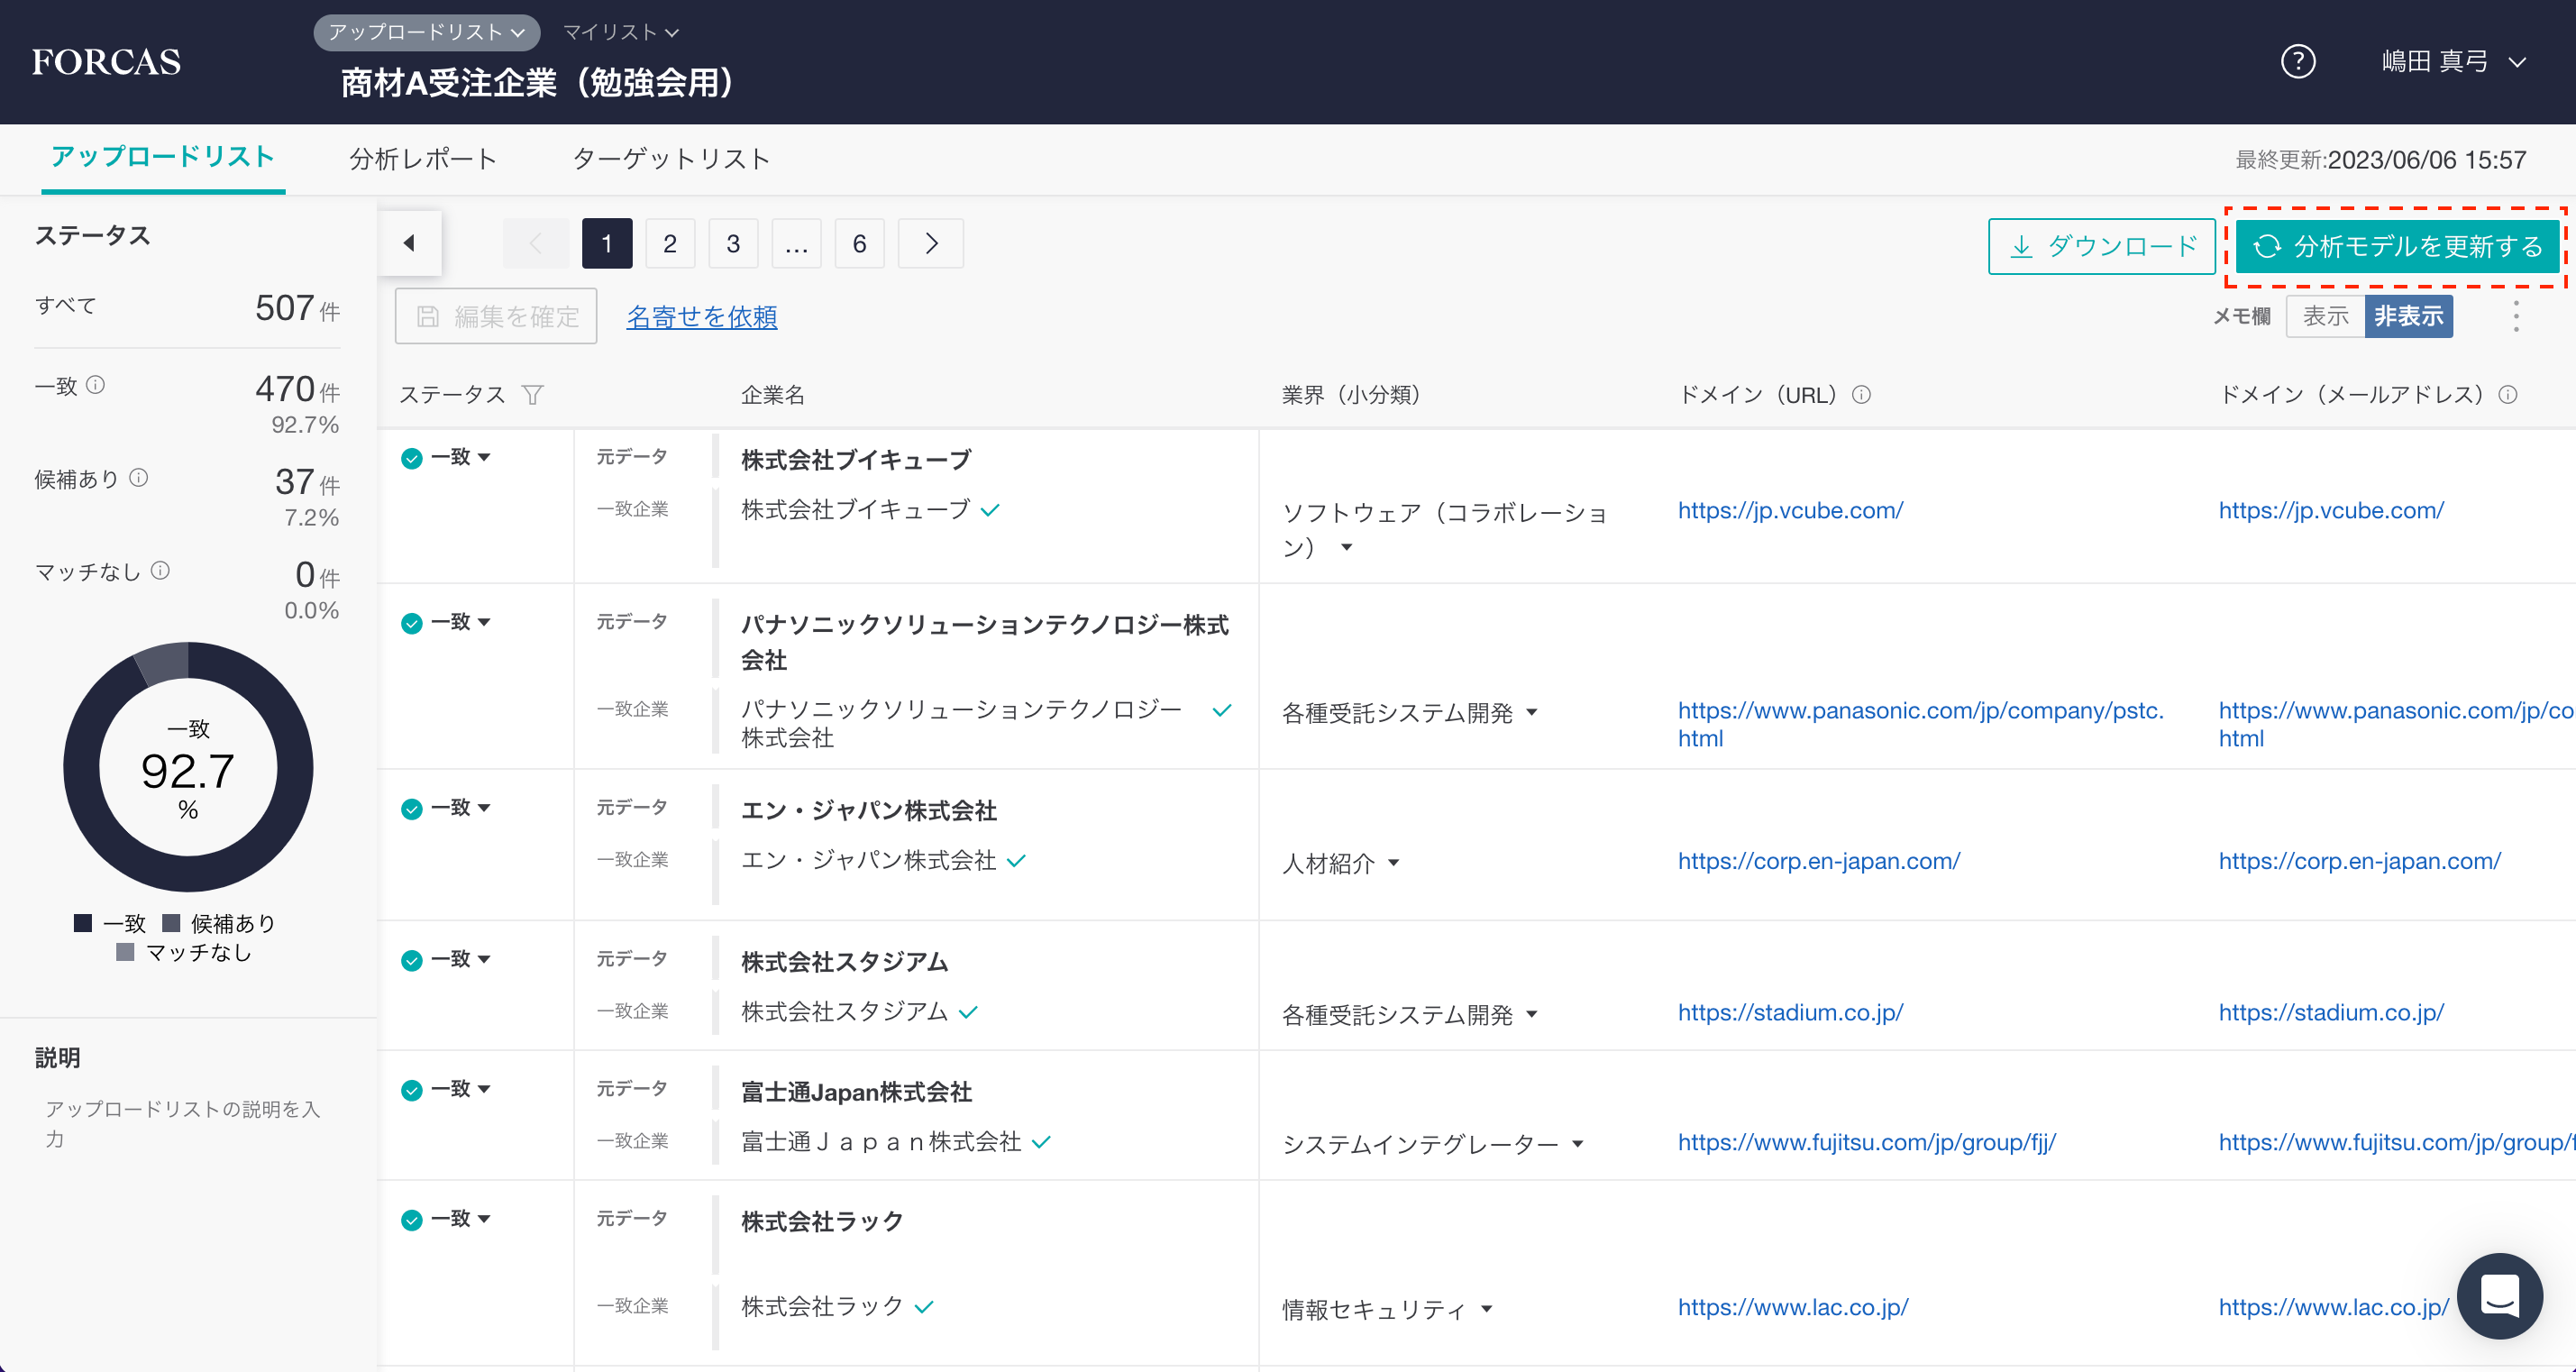
Task: Expand the 人材紹介 industry dropdown
Action: (x=1394, y=863)
